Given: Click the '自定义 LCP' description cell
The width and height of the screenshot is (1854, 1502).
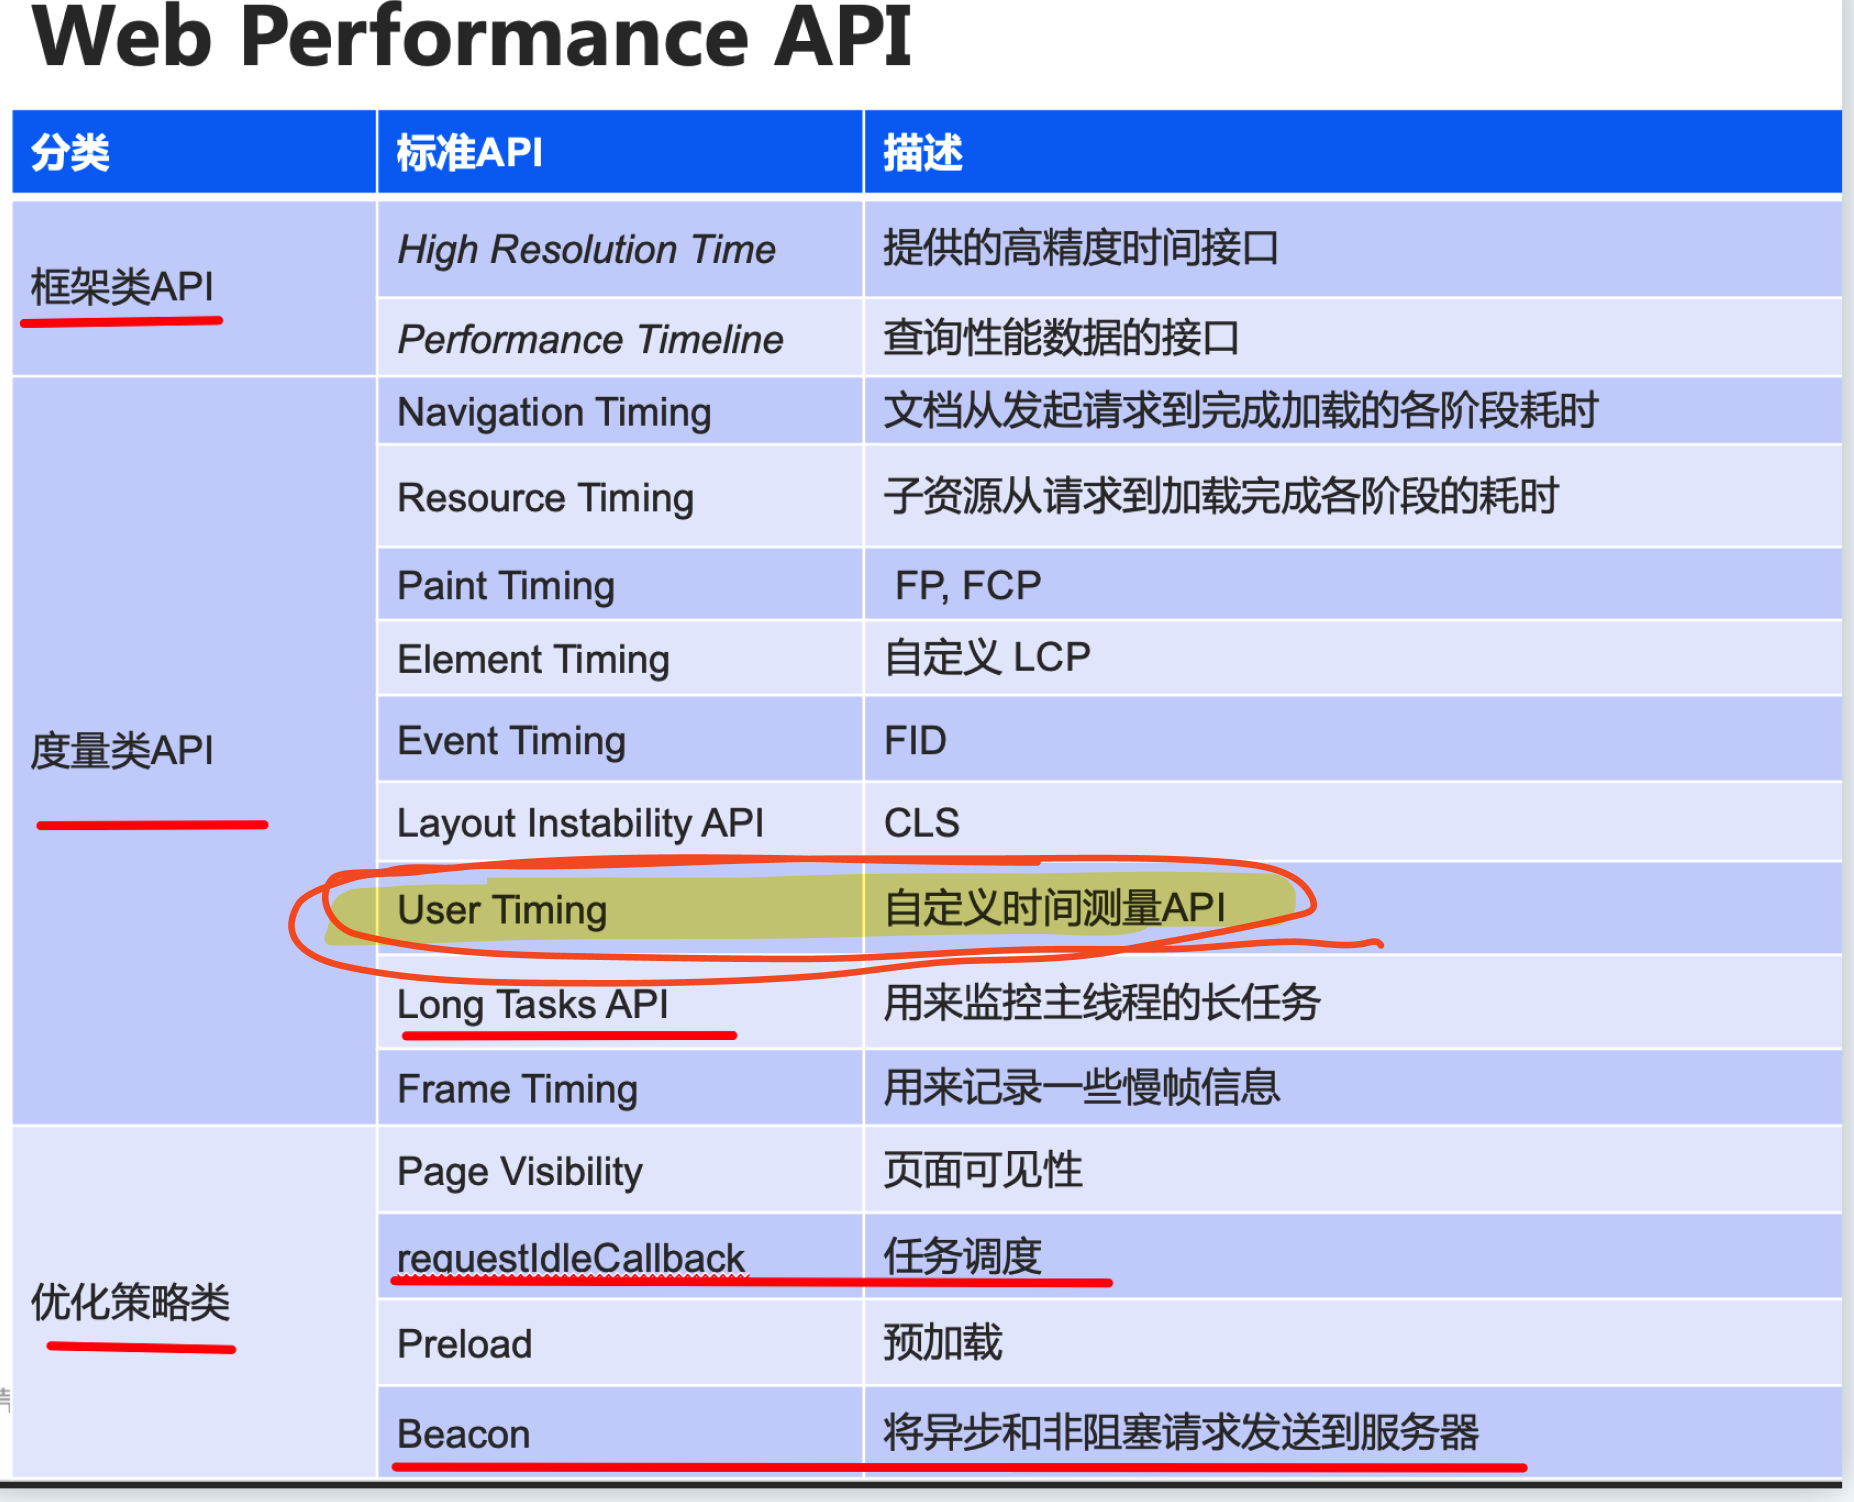Looking at the screenshot, I should pyautogui.click(x=1353, y=658).
